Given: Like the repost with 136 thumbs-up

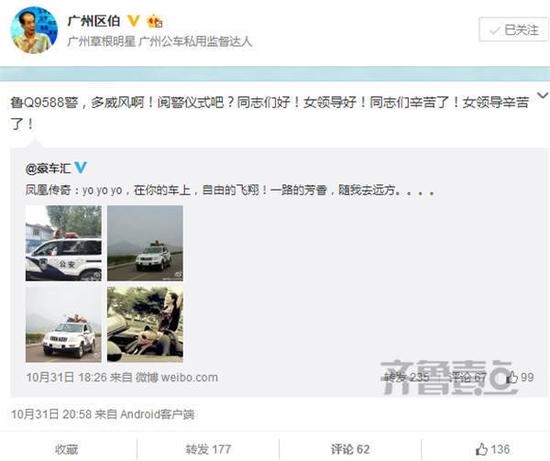Looking at the screenshot, I should click(493, 449).
